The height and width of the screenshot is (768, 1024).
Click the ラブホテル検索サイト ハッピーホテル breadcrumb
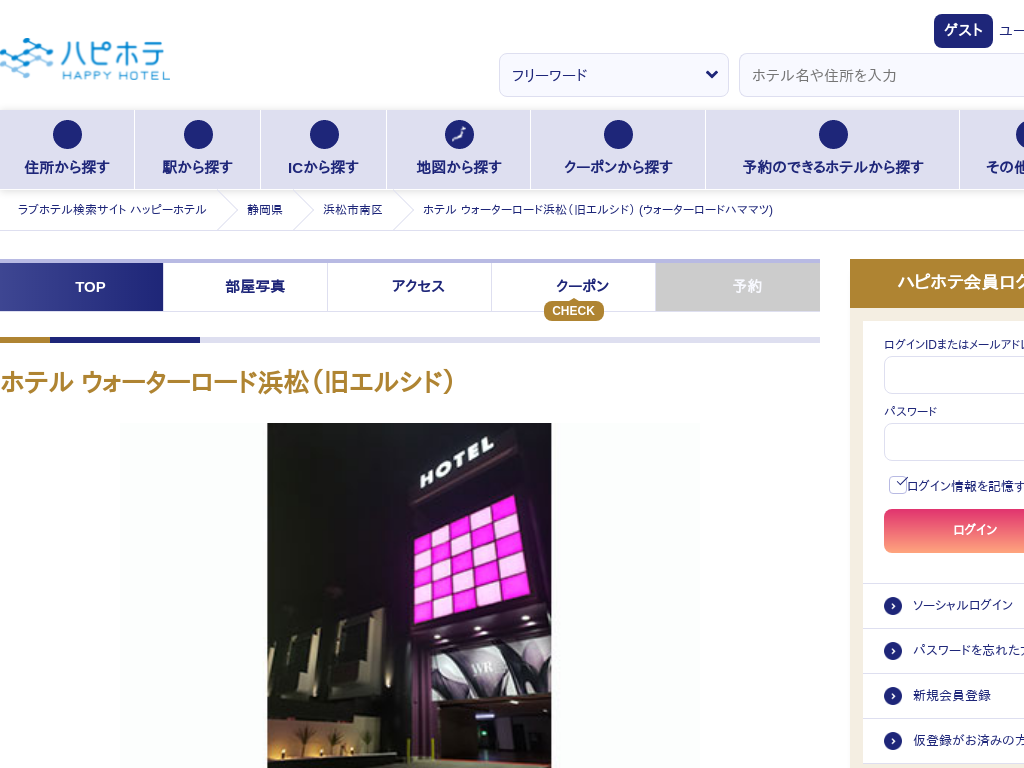coord(112,210)
